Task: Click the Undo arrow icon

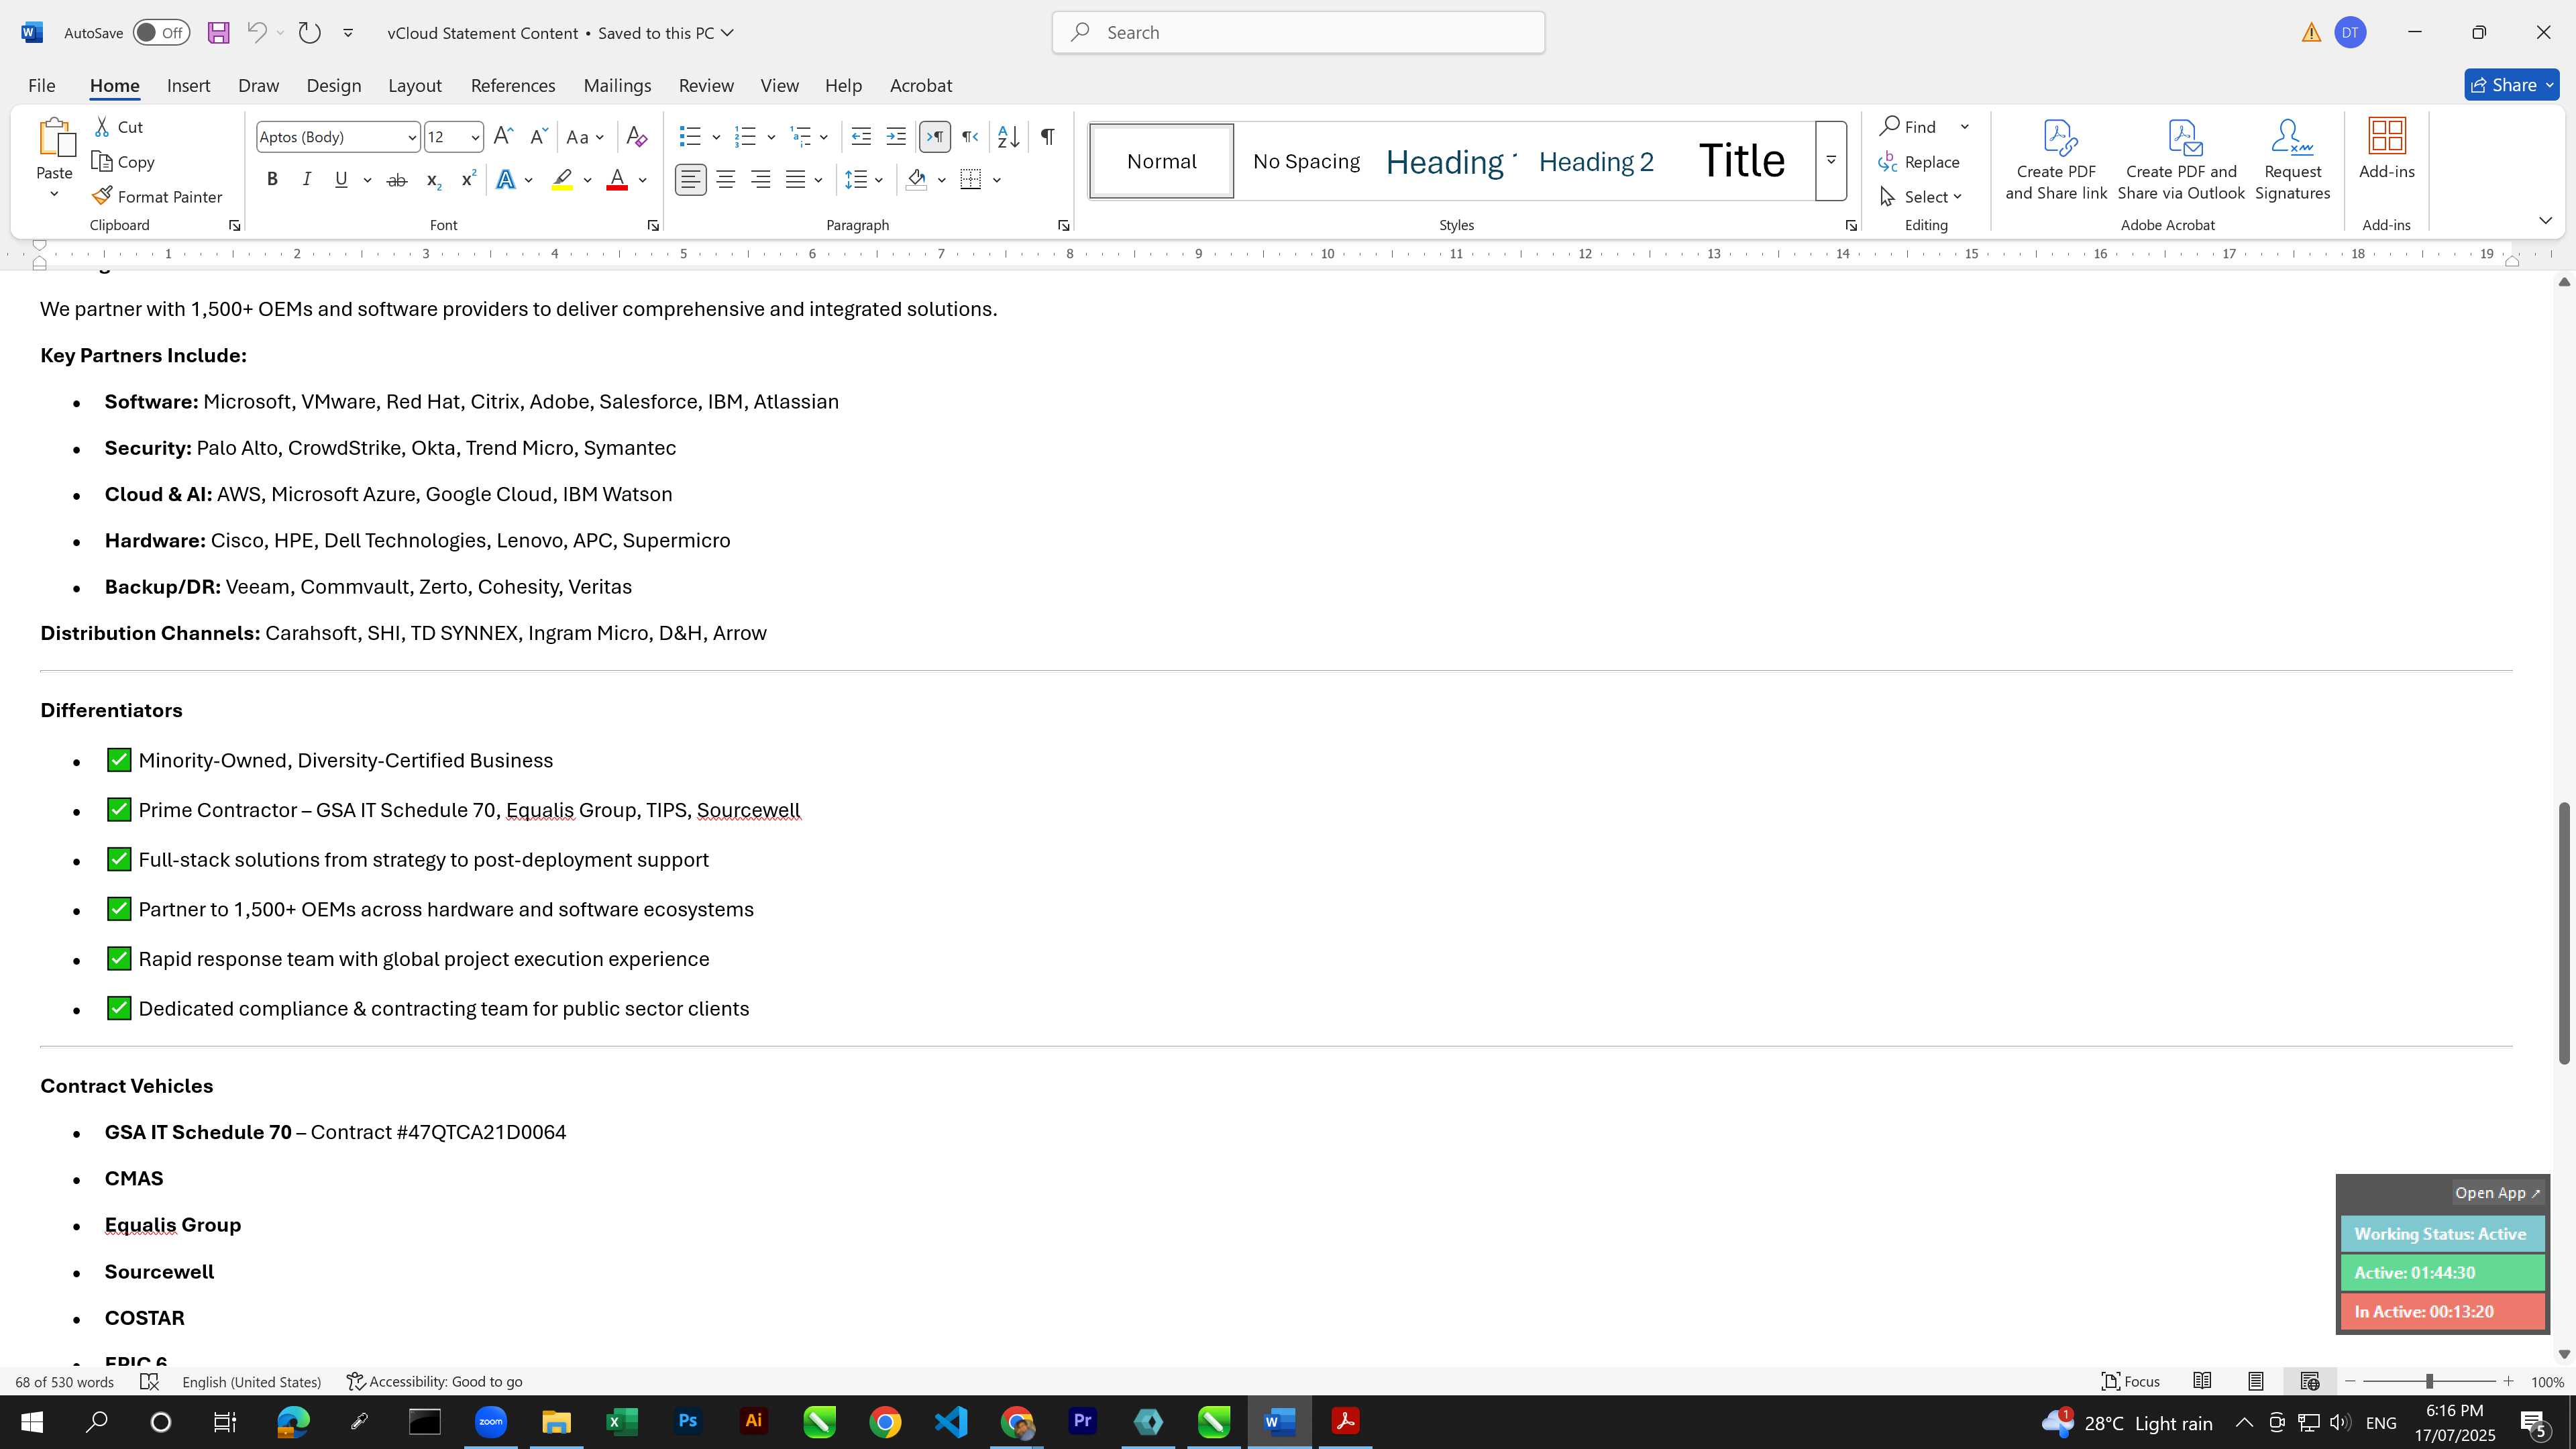Action: [256, 33]
